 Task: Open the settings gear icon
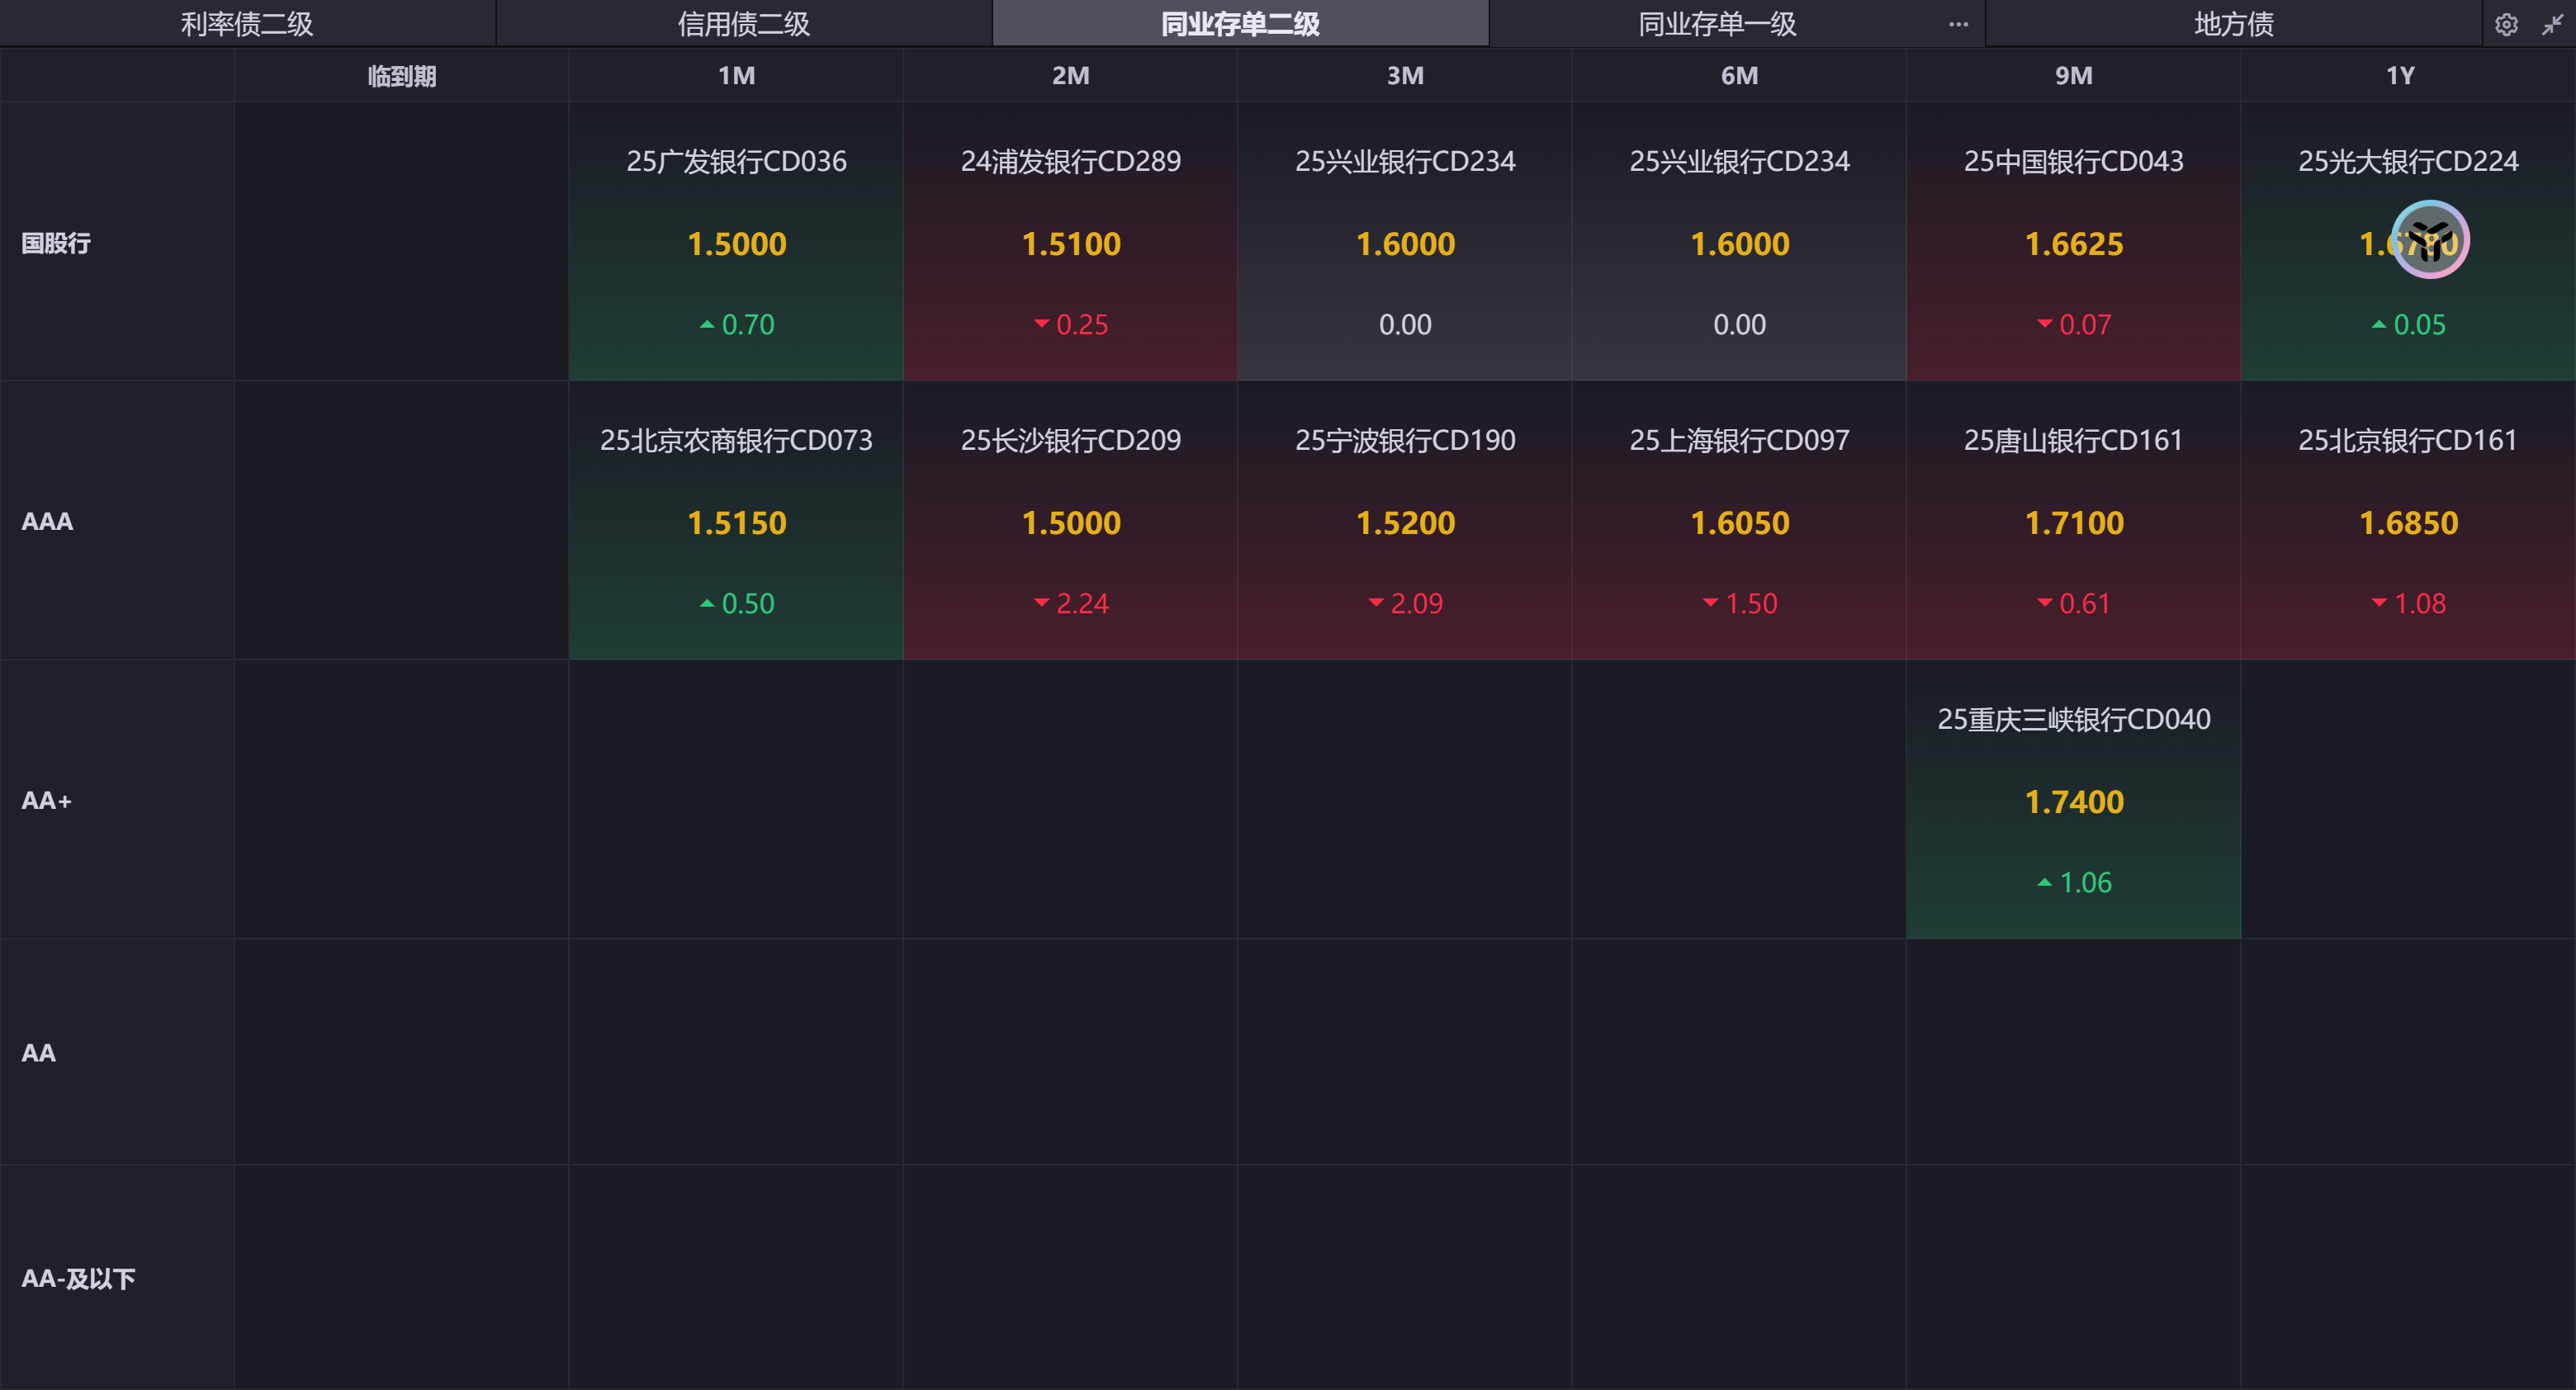[x=2505, y=24]
